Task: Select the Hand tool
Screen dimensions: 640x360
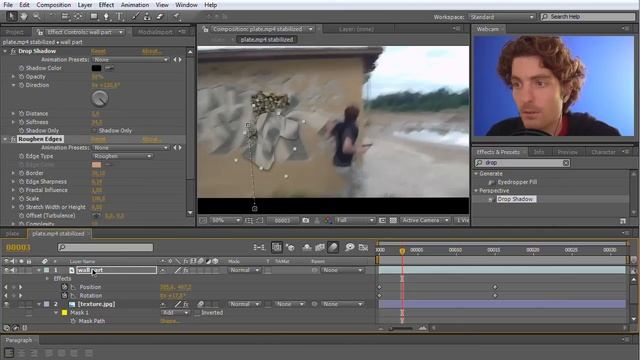Action: [x=24, y=17]
